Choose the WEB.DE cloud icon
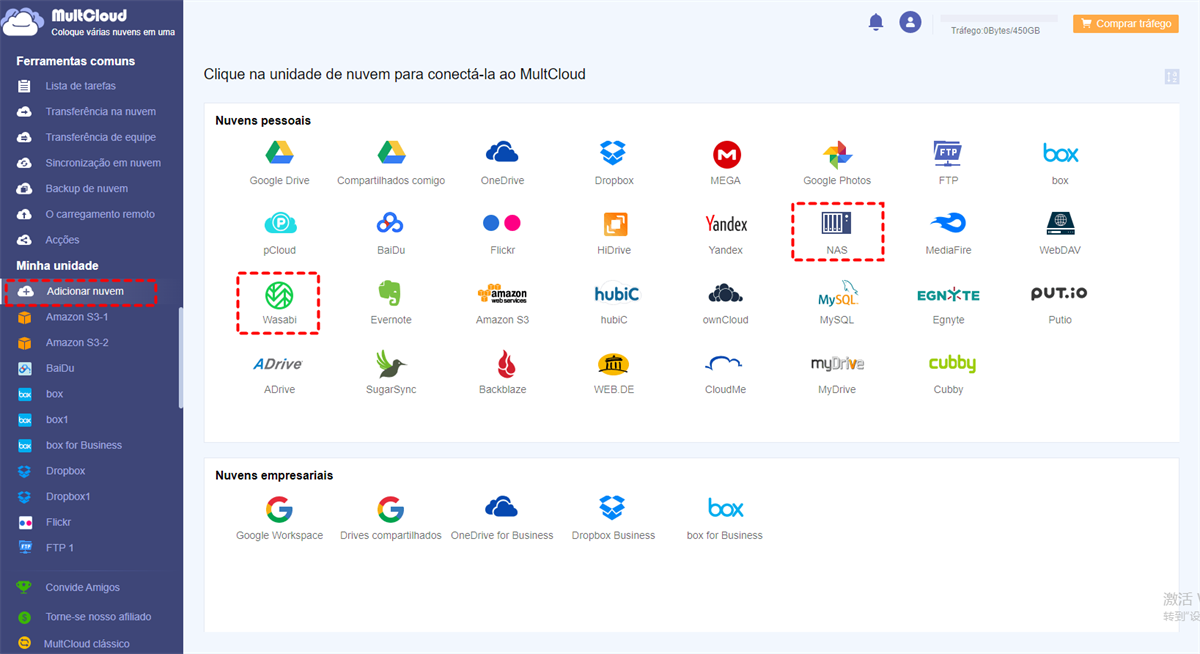1200x654 pixels. (x=614, y=363)
